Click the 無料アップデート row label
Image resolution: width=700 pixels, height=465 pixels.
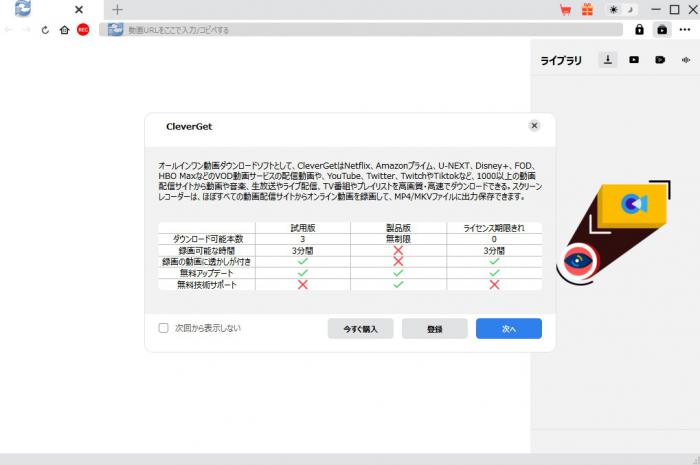pyautogui.click(x=206, y=273)
